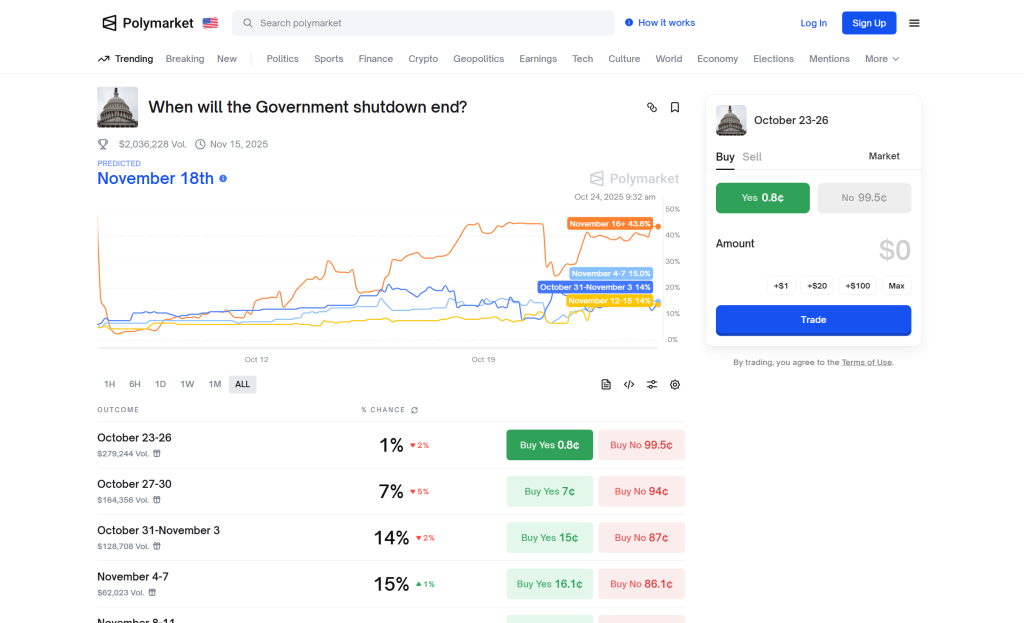Choose the No 99.5¢ option in trade panel
1024x623 pixels.
864,198
